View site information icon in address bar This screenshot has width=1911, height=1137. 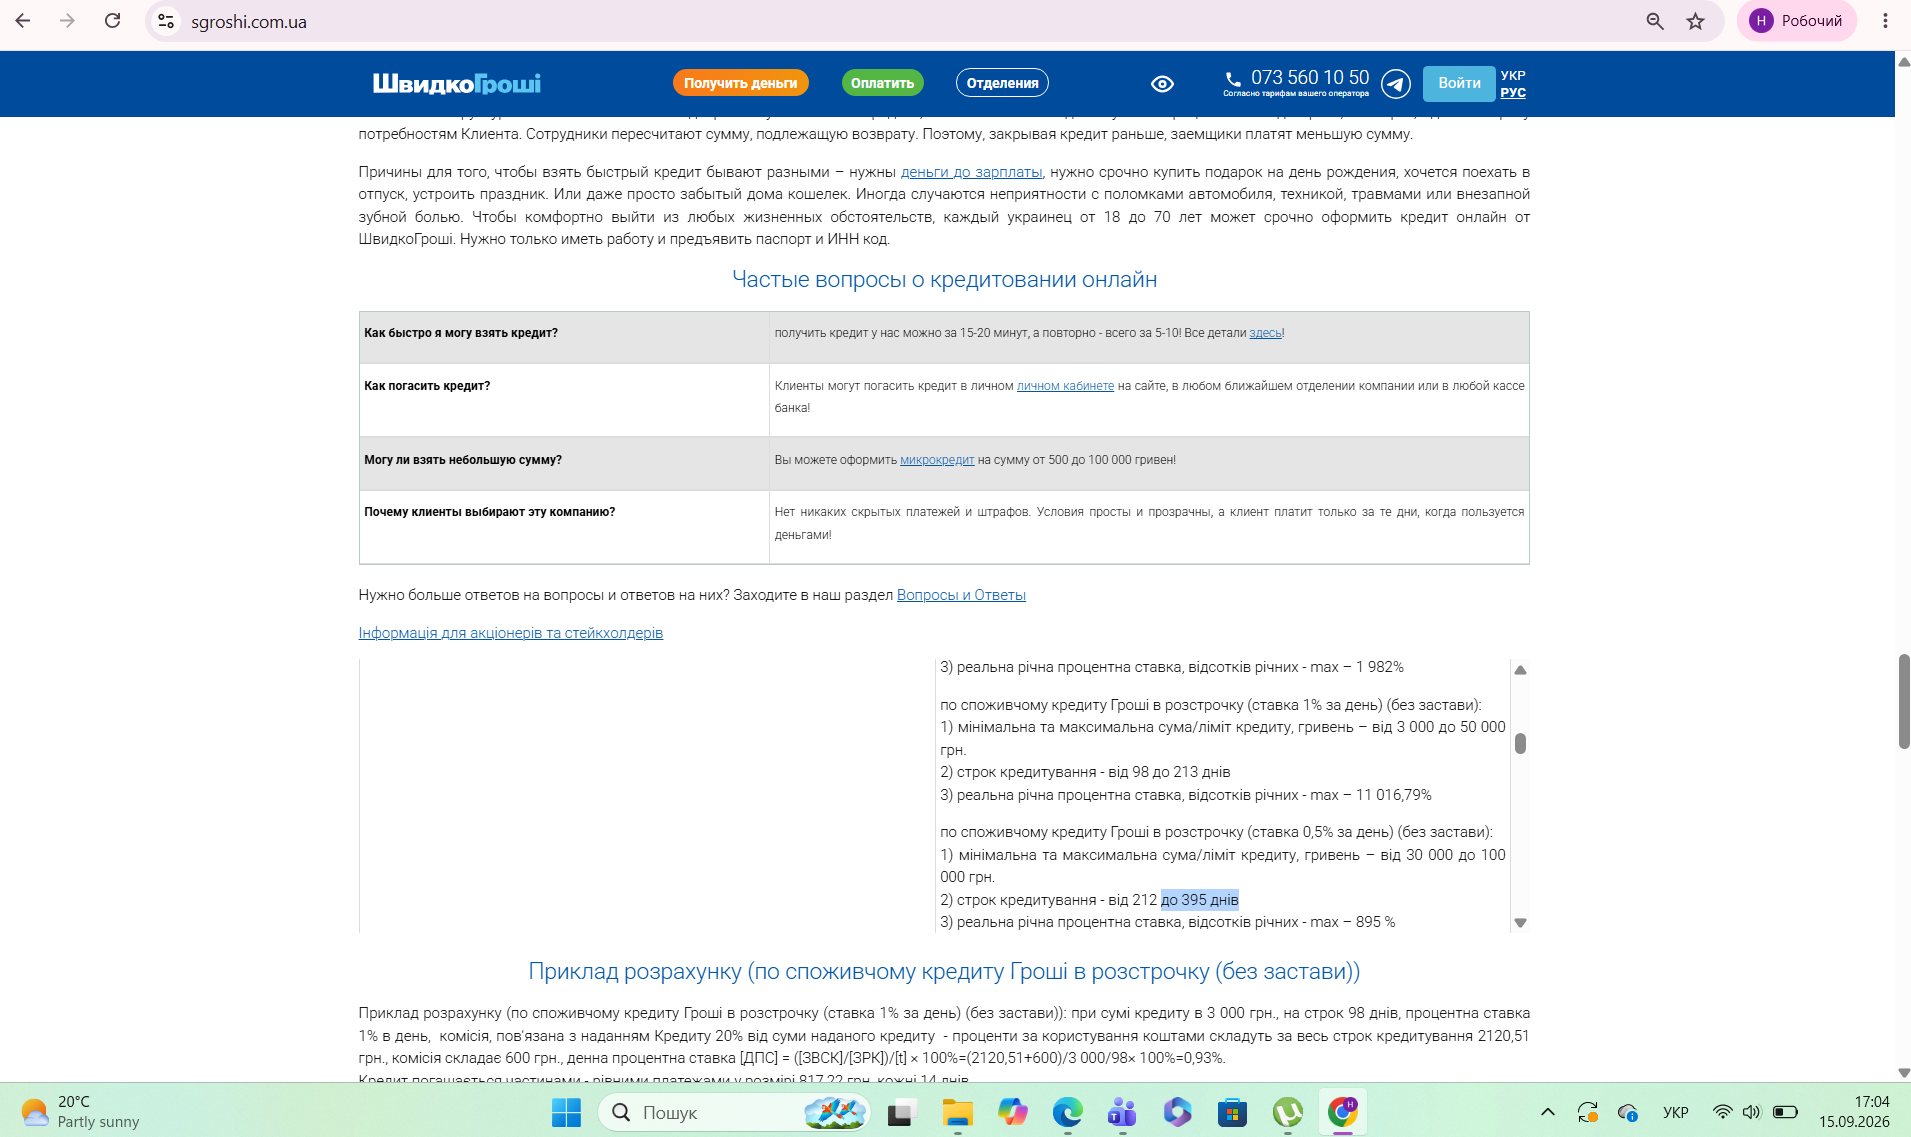click(x=167, y=21)
